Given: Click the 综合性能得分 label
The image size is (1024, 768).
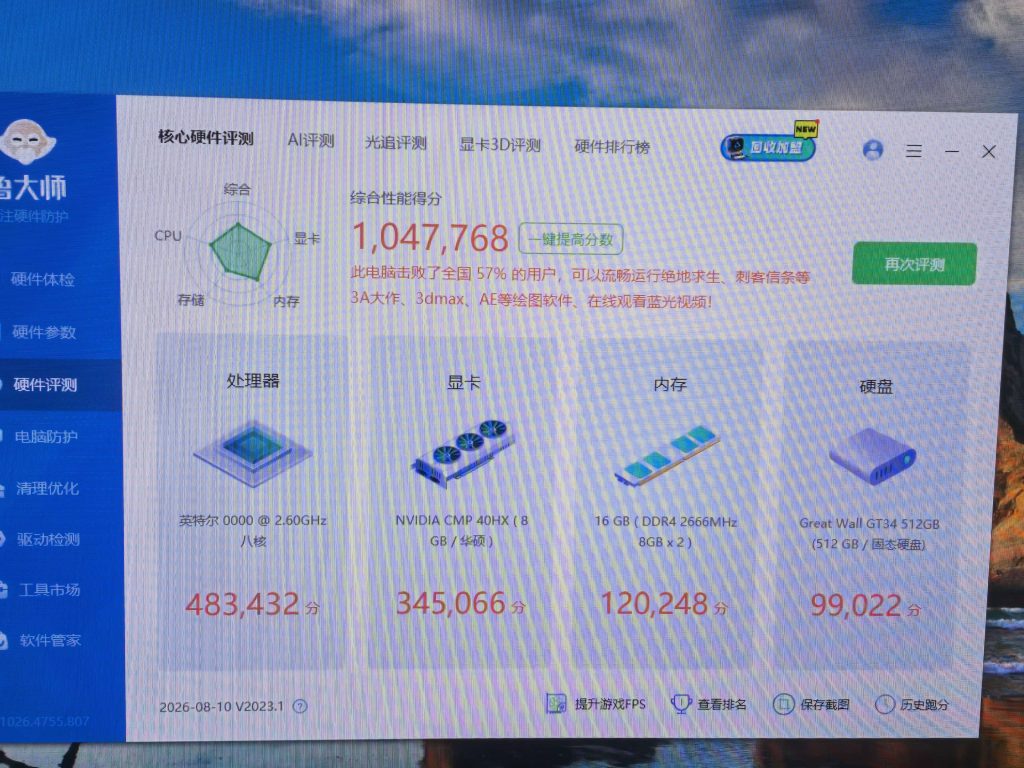Looking at the screenshot, I should point(396,198).
